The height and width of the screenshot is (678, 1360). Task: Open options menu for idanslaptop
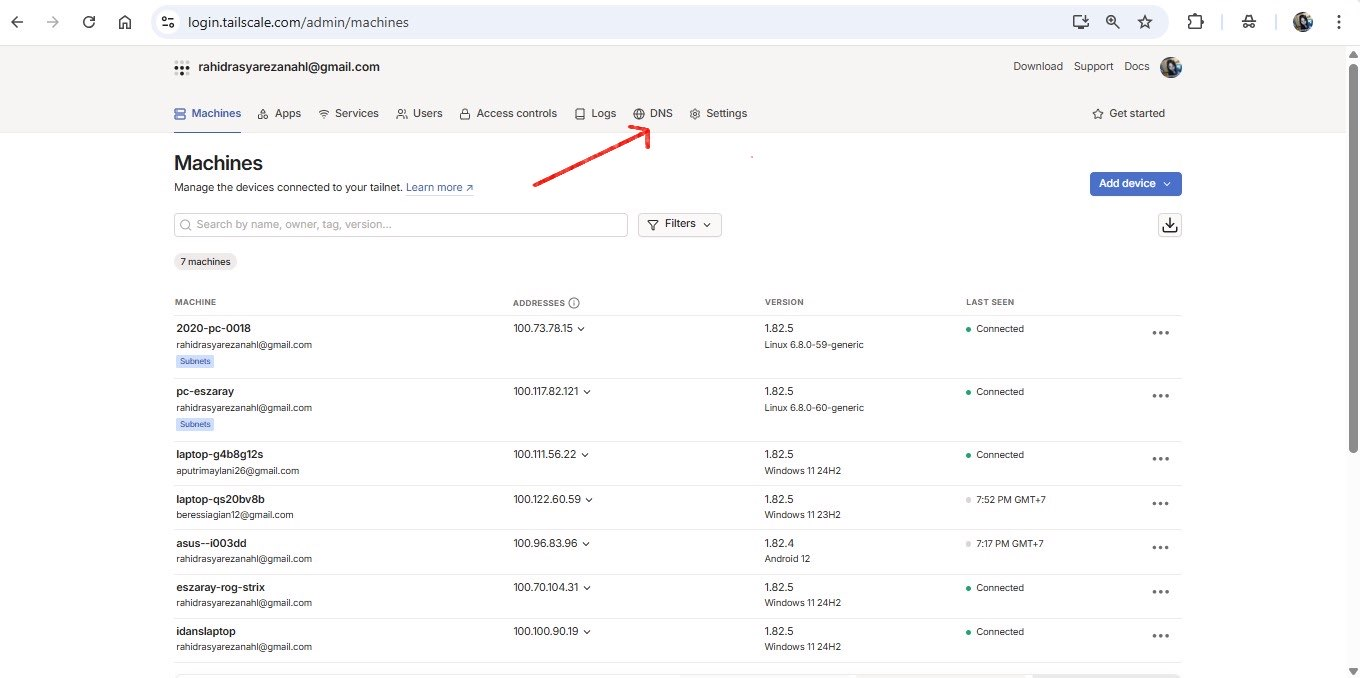(1160, 636)
